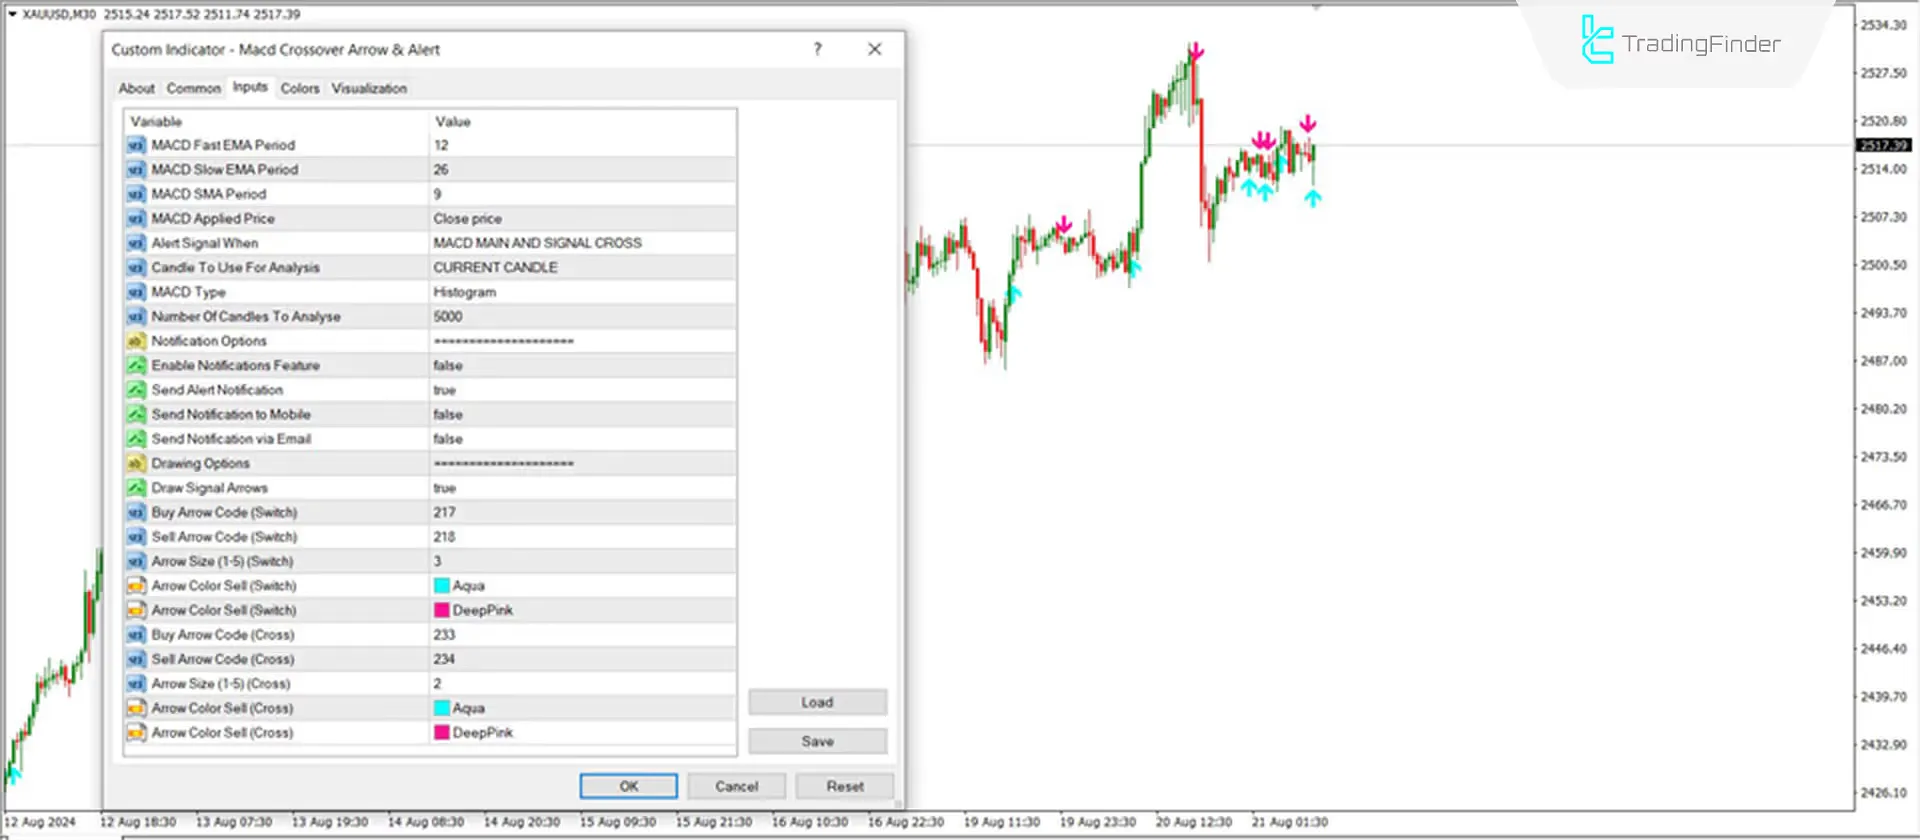Switch to the Common tab

(x=194, y=88)
